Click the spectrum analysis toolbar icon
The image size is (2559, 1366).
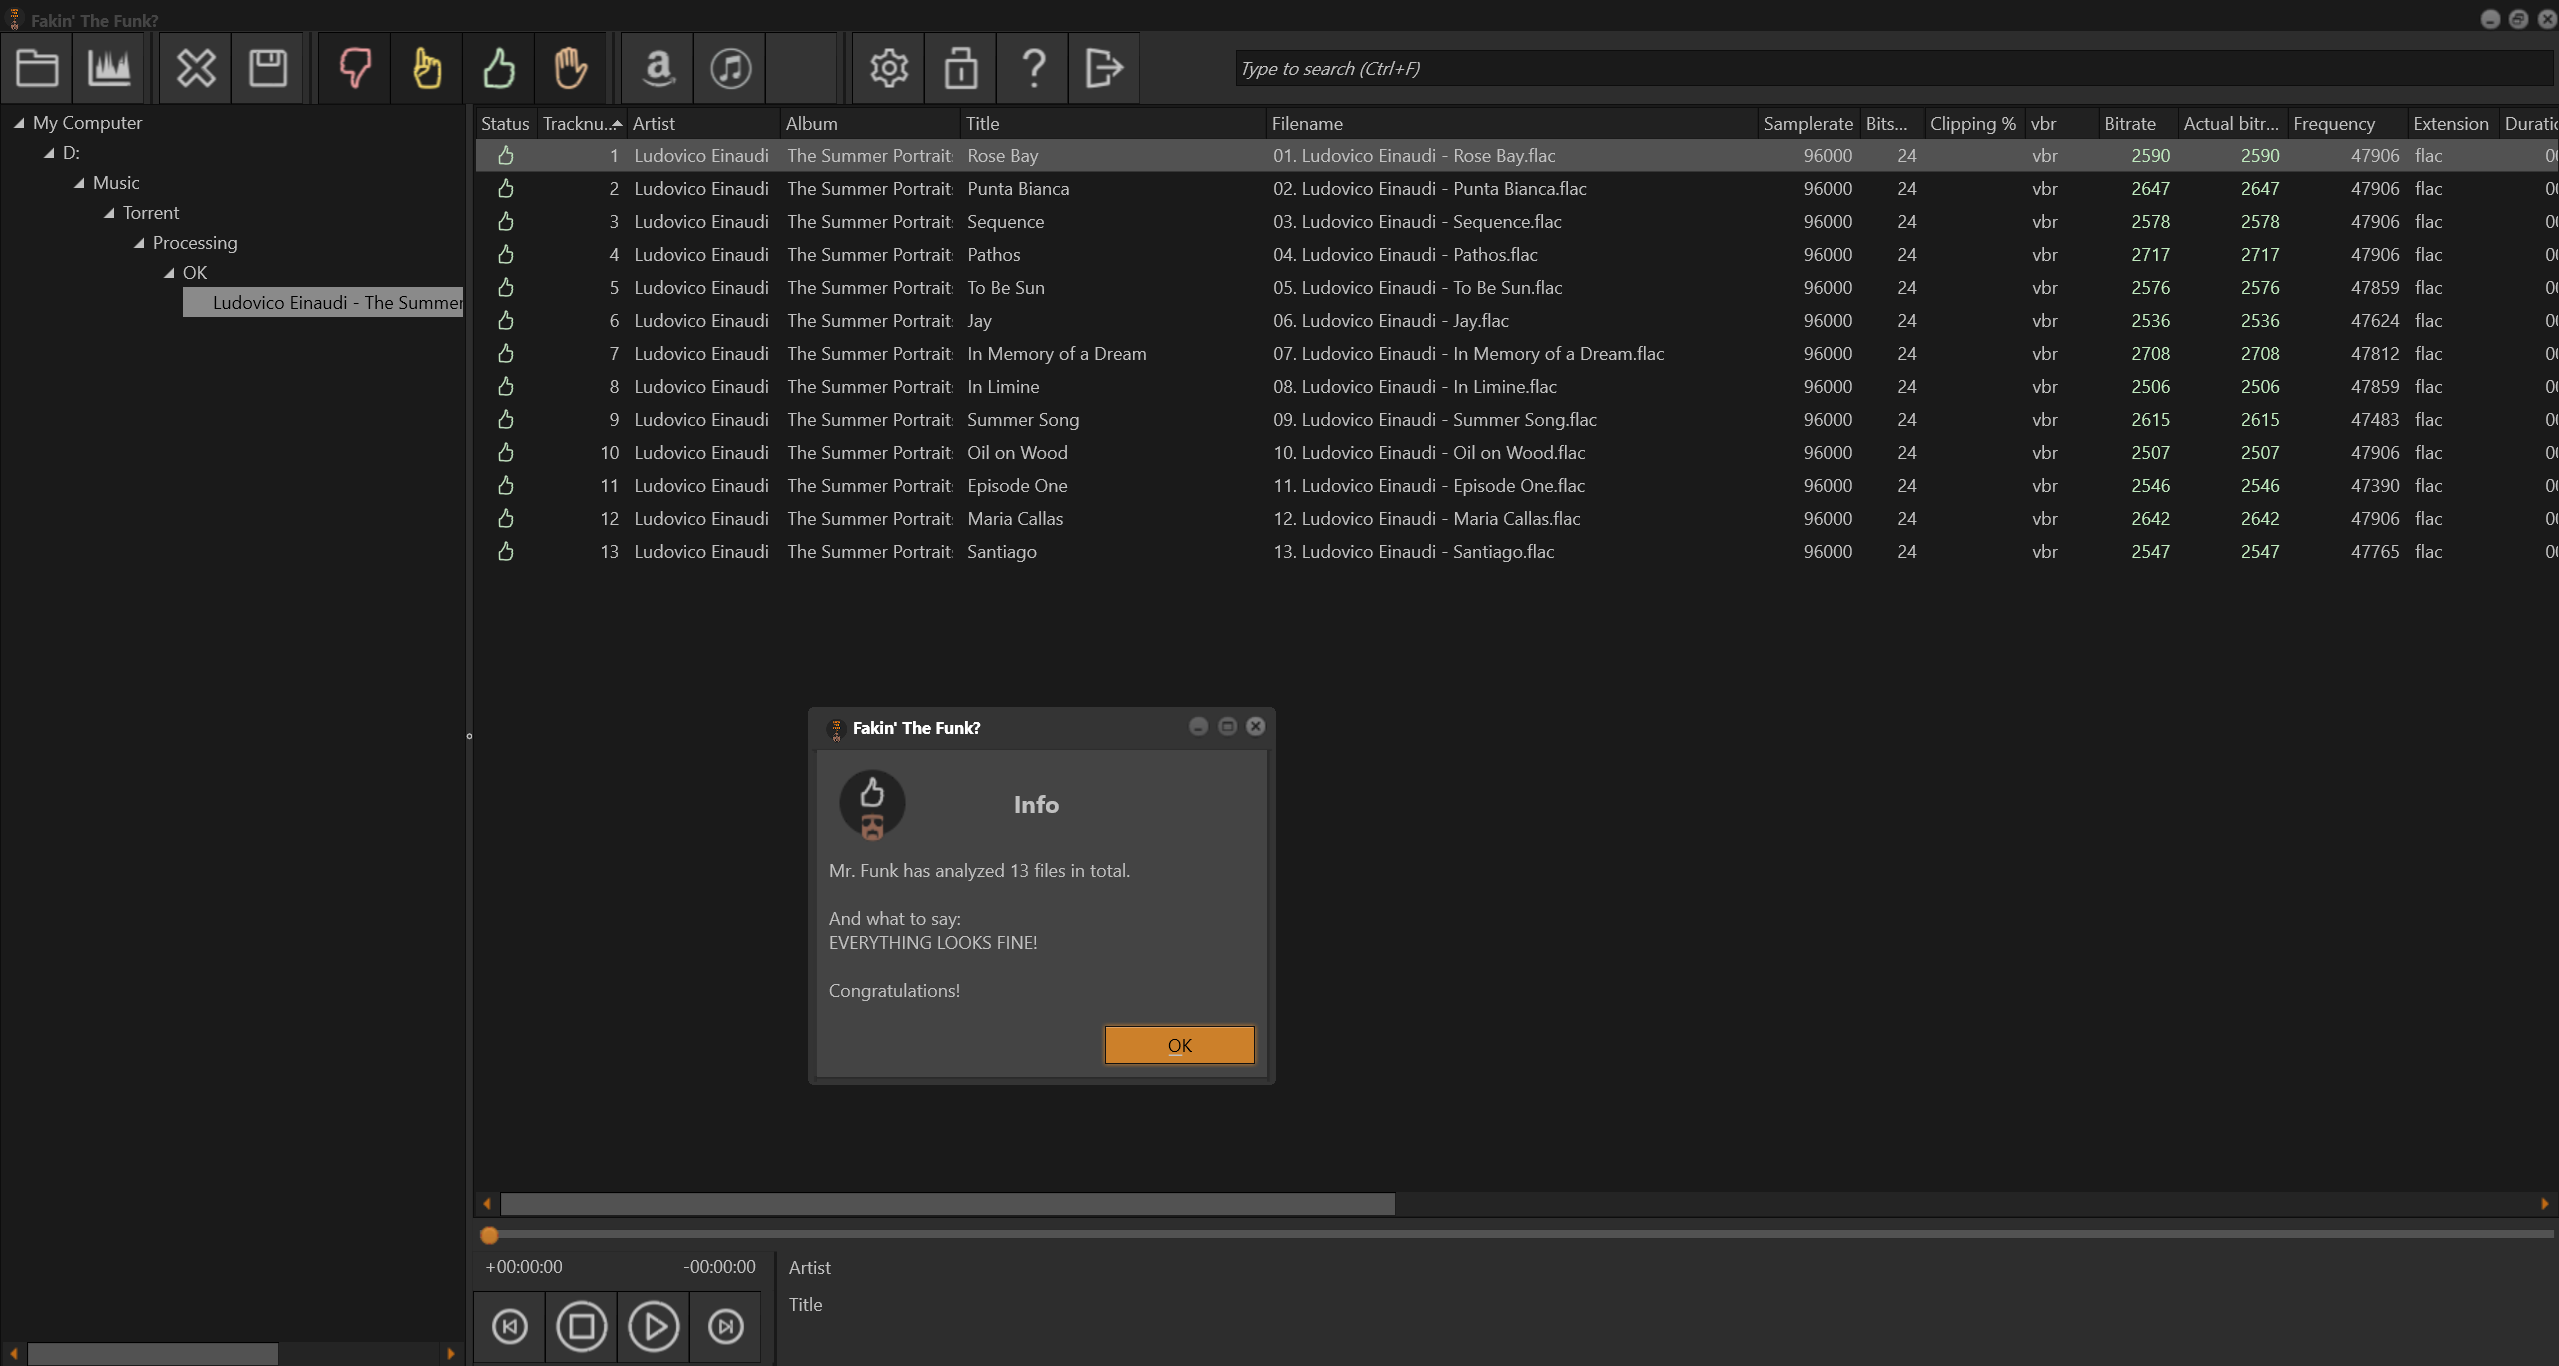[109, 68]
